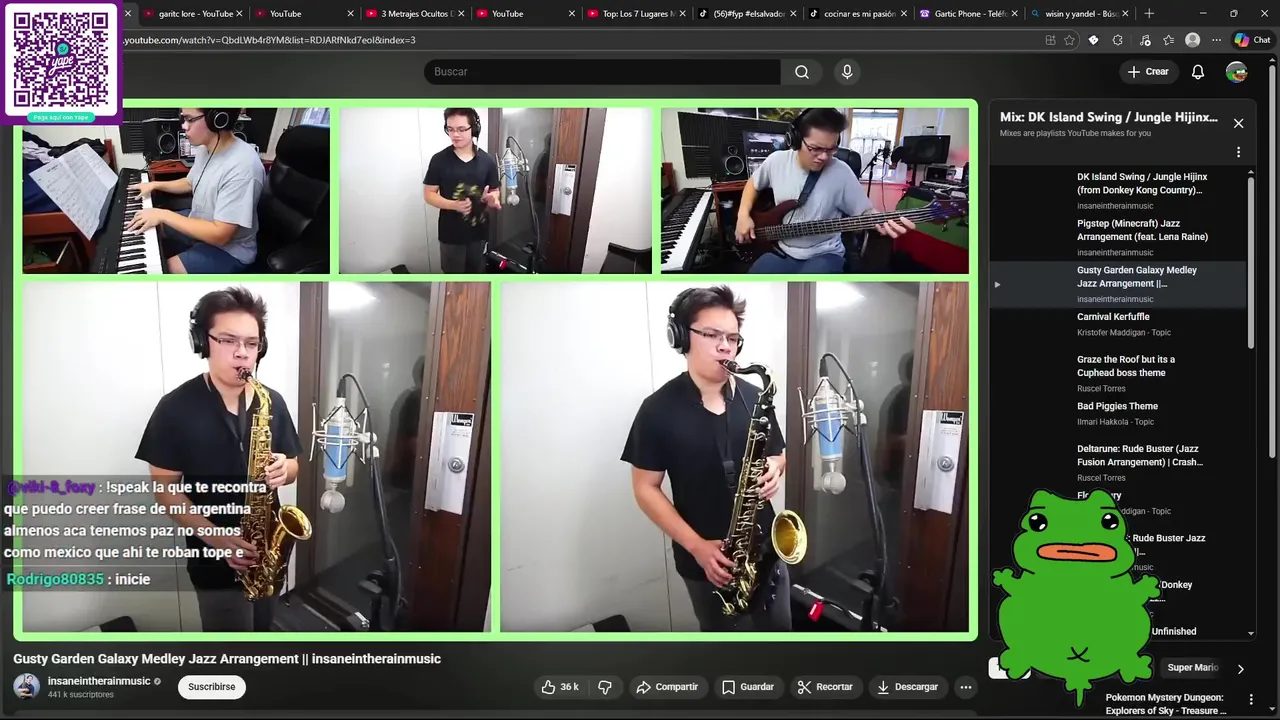Switch to the '(56)#fyp #elsalvador' TikTok tab
Viewport: 1280px width, 720px height.
tap(745, 14)
